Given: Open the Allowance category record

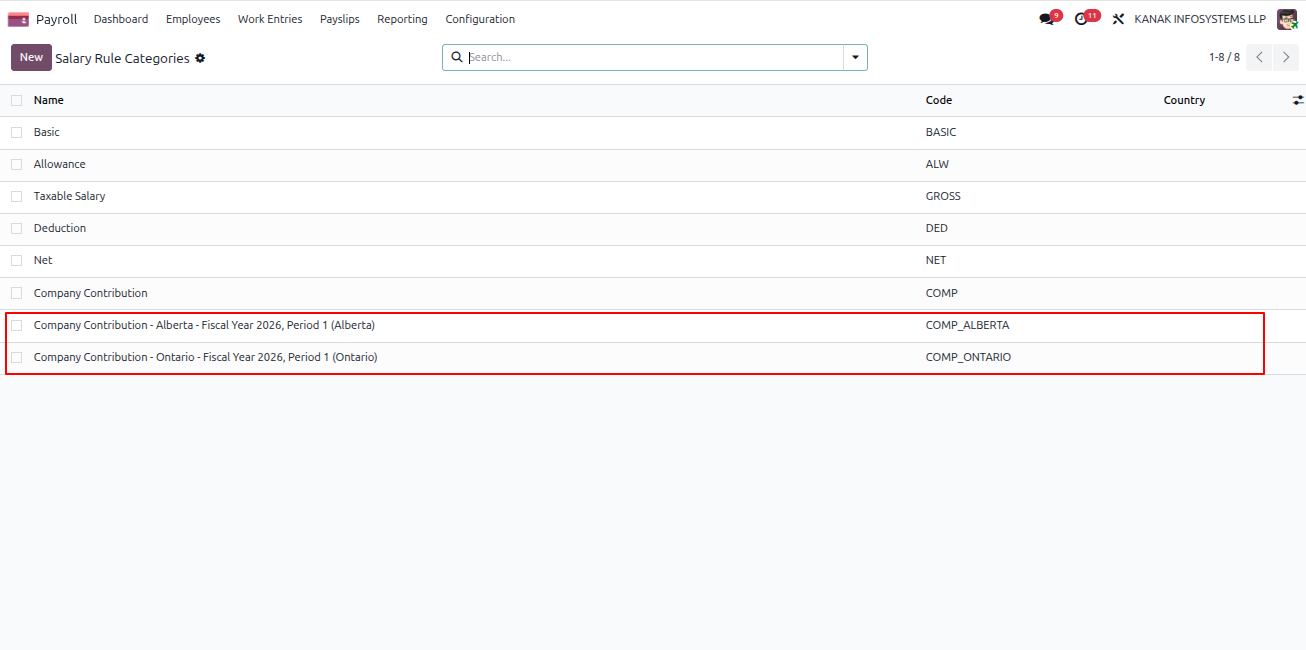Looking at the screenshot, I should [x=60, y=164].
